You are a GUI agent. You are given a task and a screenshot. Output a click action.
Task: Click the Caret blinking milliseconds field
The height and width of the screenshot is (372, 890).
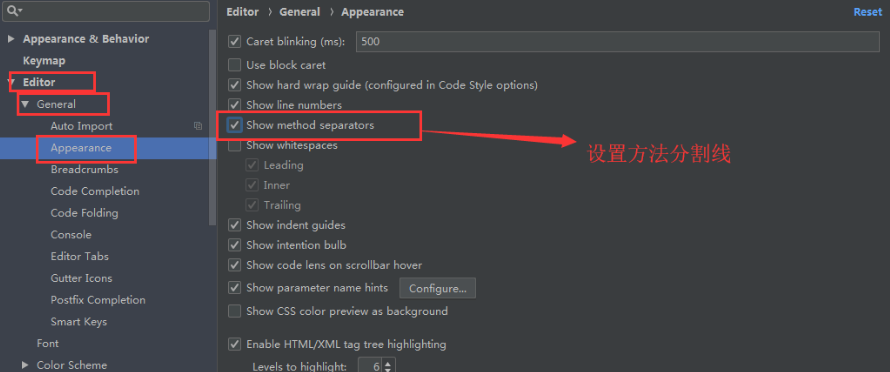click(x=618, y=41)
